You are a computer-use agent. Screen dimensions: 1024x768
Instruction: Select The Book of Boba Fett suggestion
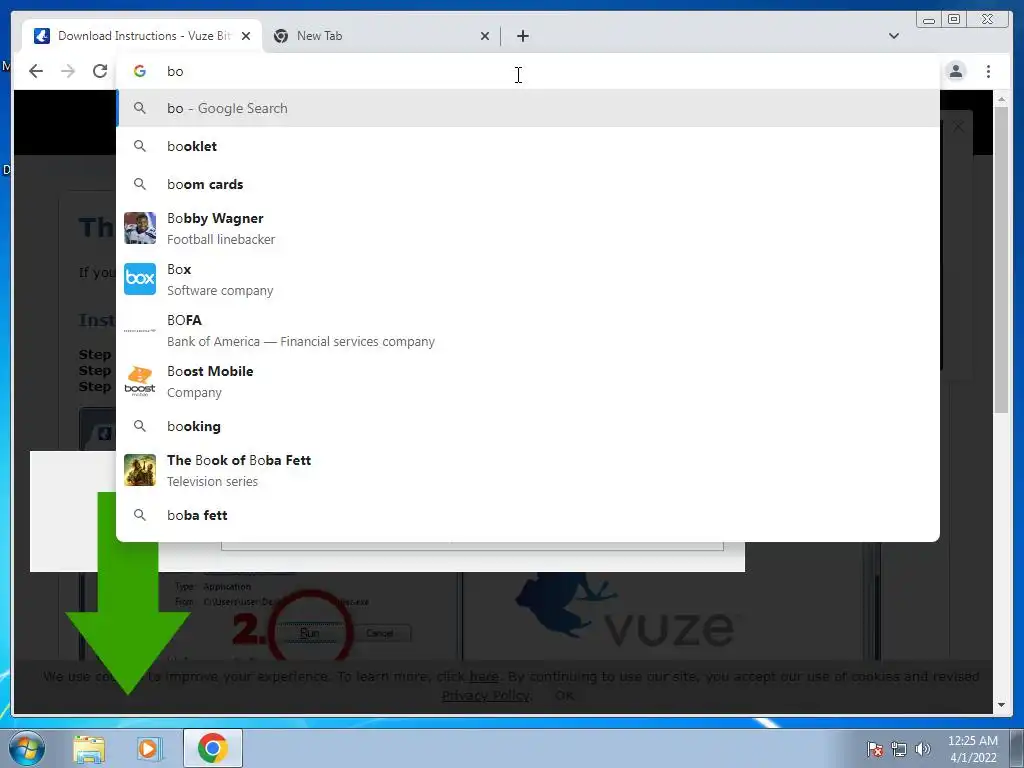[x=528, y=470]
